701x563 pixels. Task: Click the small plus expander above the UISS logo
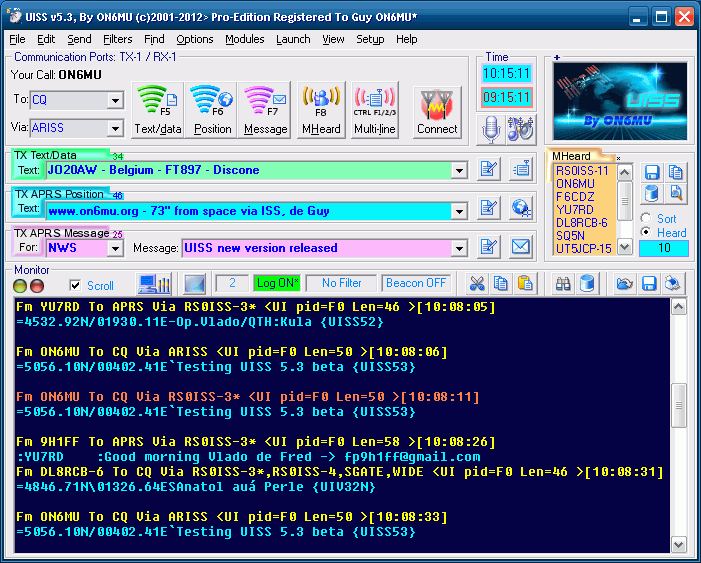[x=557, y=57]
